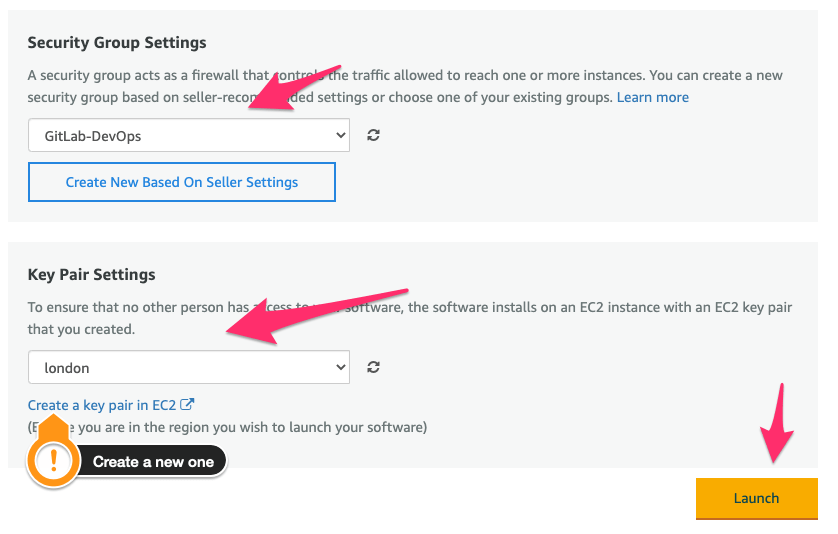Click the key pair description paragraph
Viewport: 838px width, 534px height.
[400, 318]
